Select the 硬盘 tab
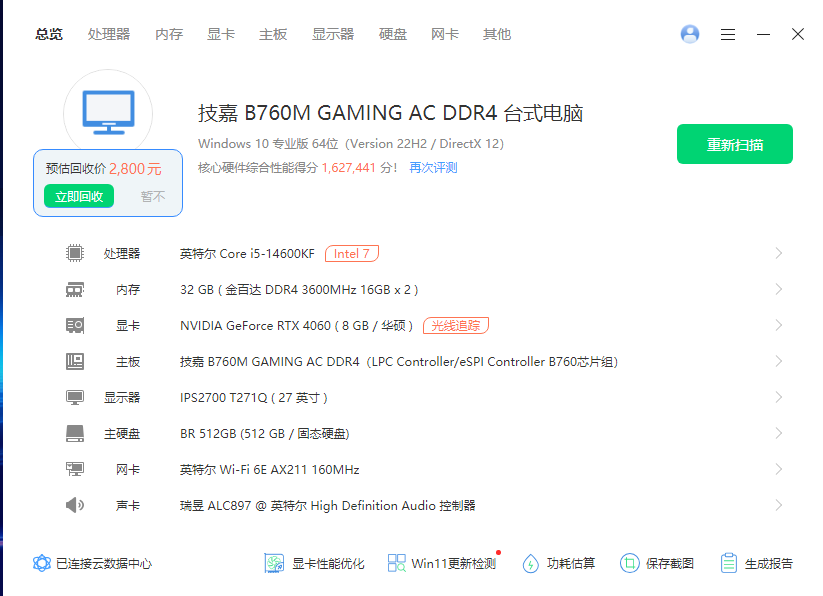 click(393, 35)
